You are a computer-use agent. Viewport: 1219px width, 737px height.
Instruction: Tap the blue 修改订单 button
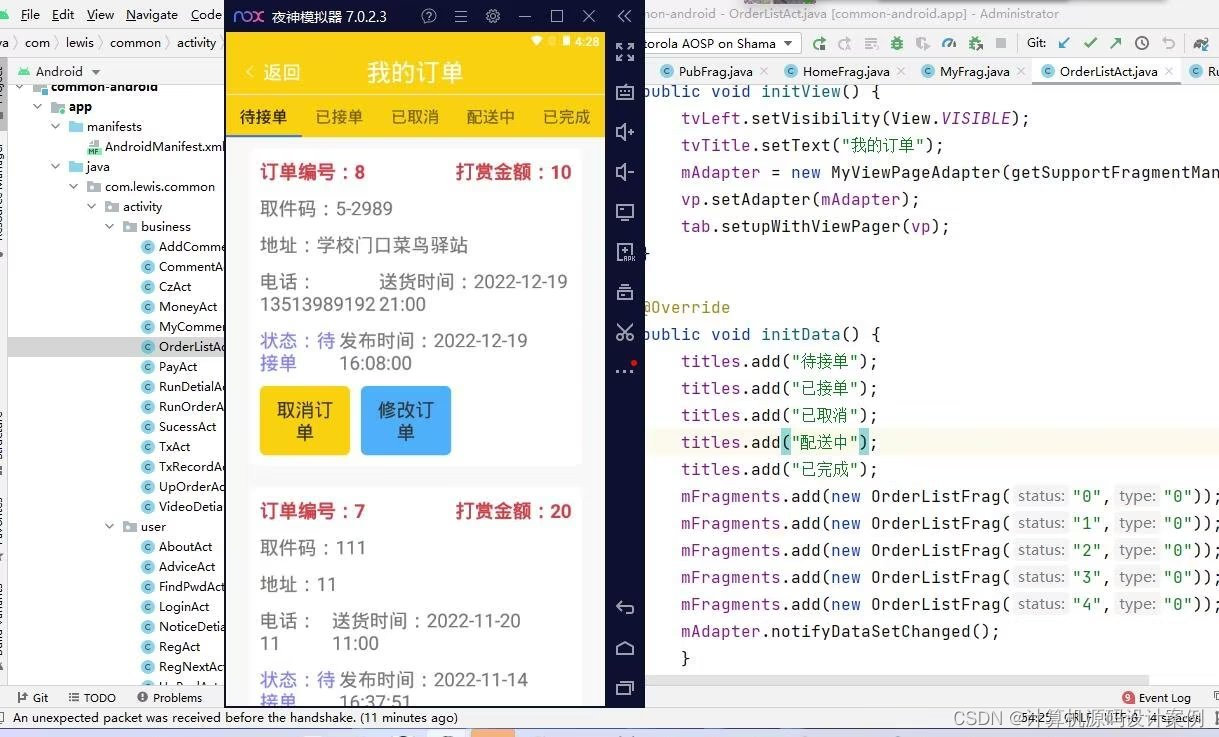click(x=405, y=421)
